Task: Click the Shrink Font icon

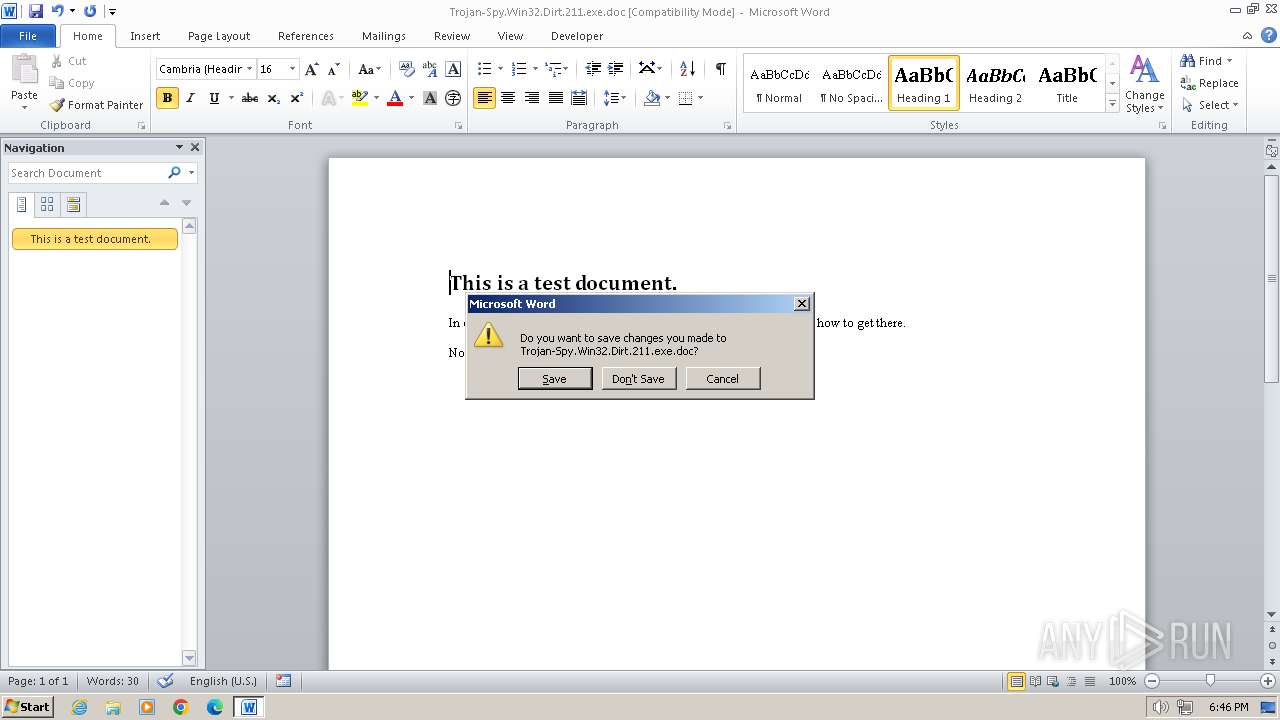Action: [334, 69]
